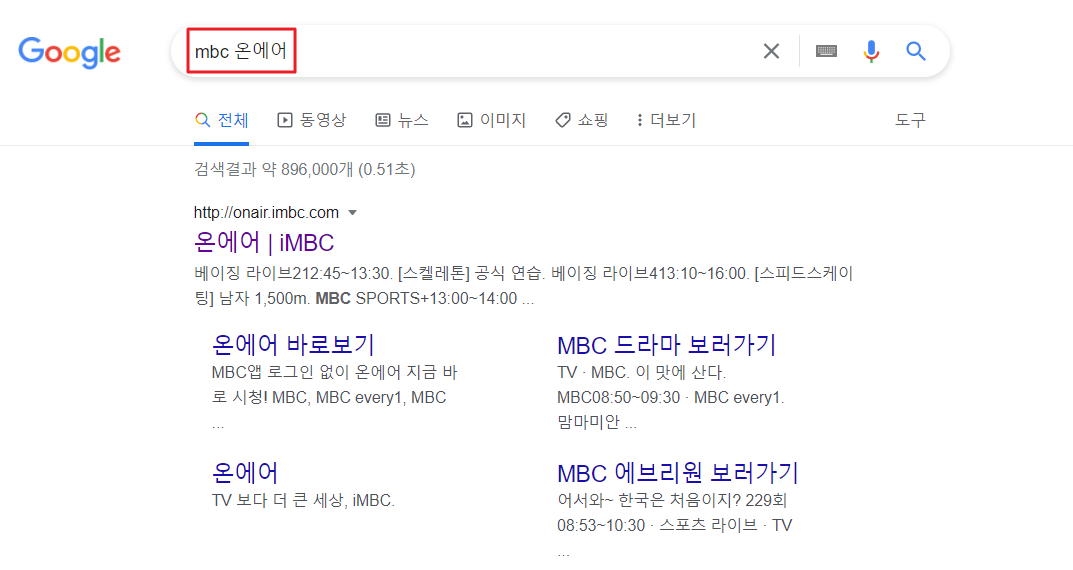Click the 이미지 tab picture icon
1073x570 pixels.
(465, 120)
